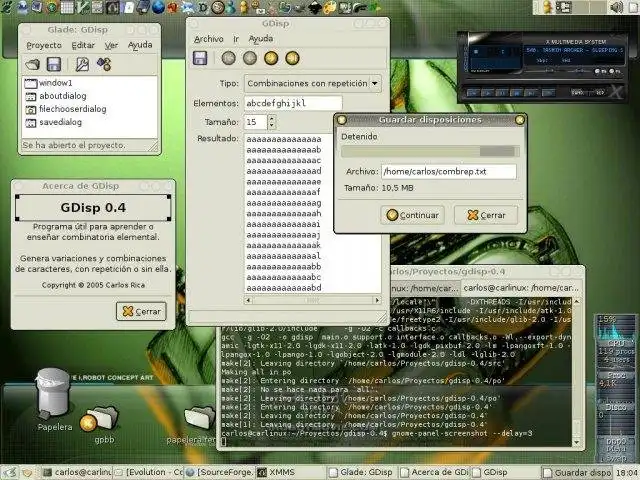Click the second gray round arrow in GDisp toolbar
640x480 pixels.
pyautogui.click(x=250, y=58)
